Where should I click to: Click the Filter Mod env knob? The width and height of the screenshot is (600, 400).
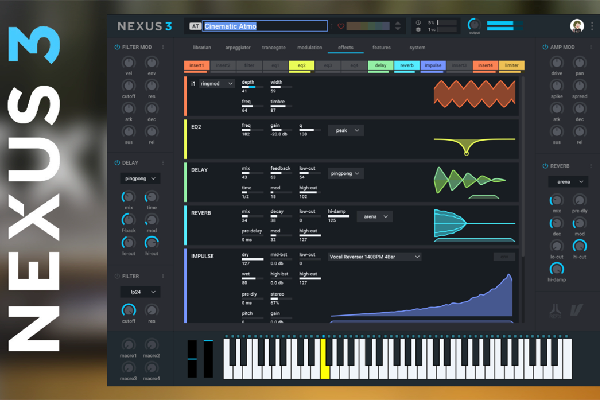point(152,62)
